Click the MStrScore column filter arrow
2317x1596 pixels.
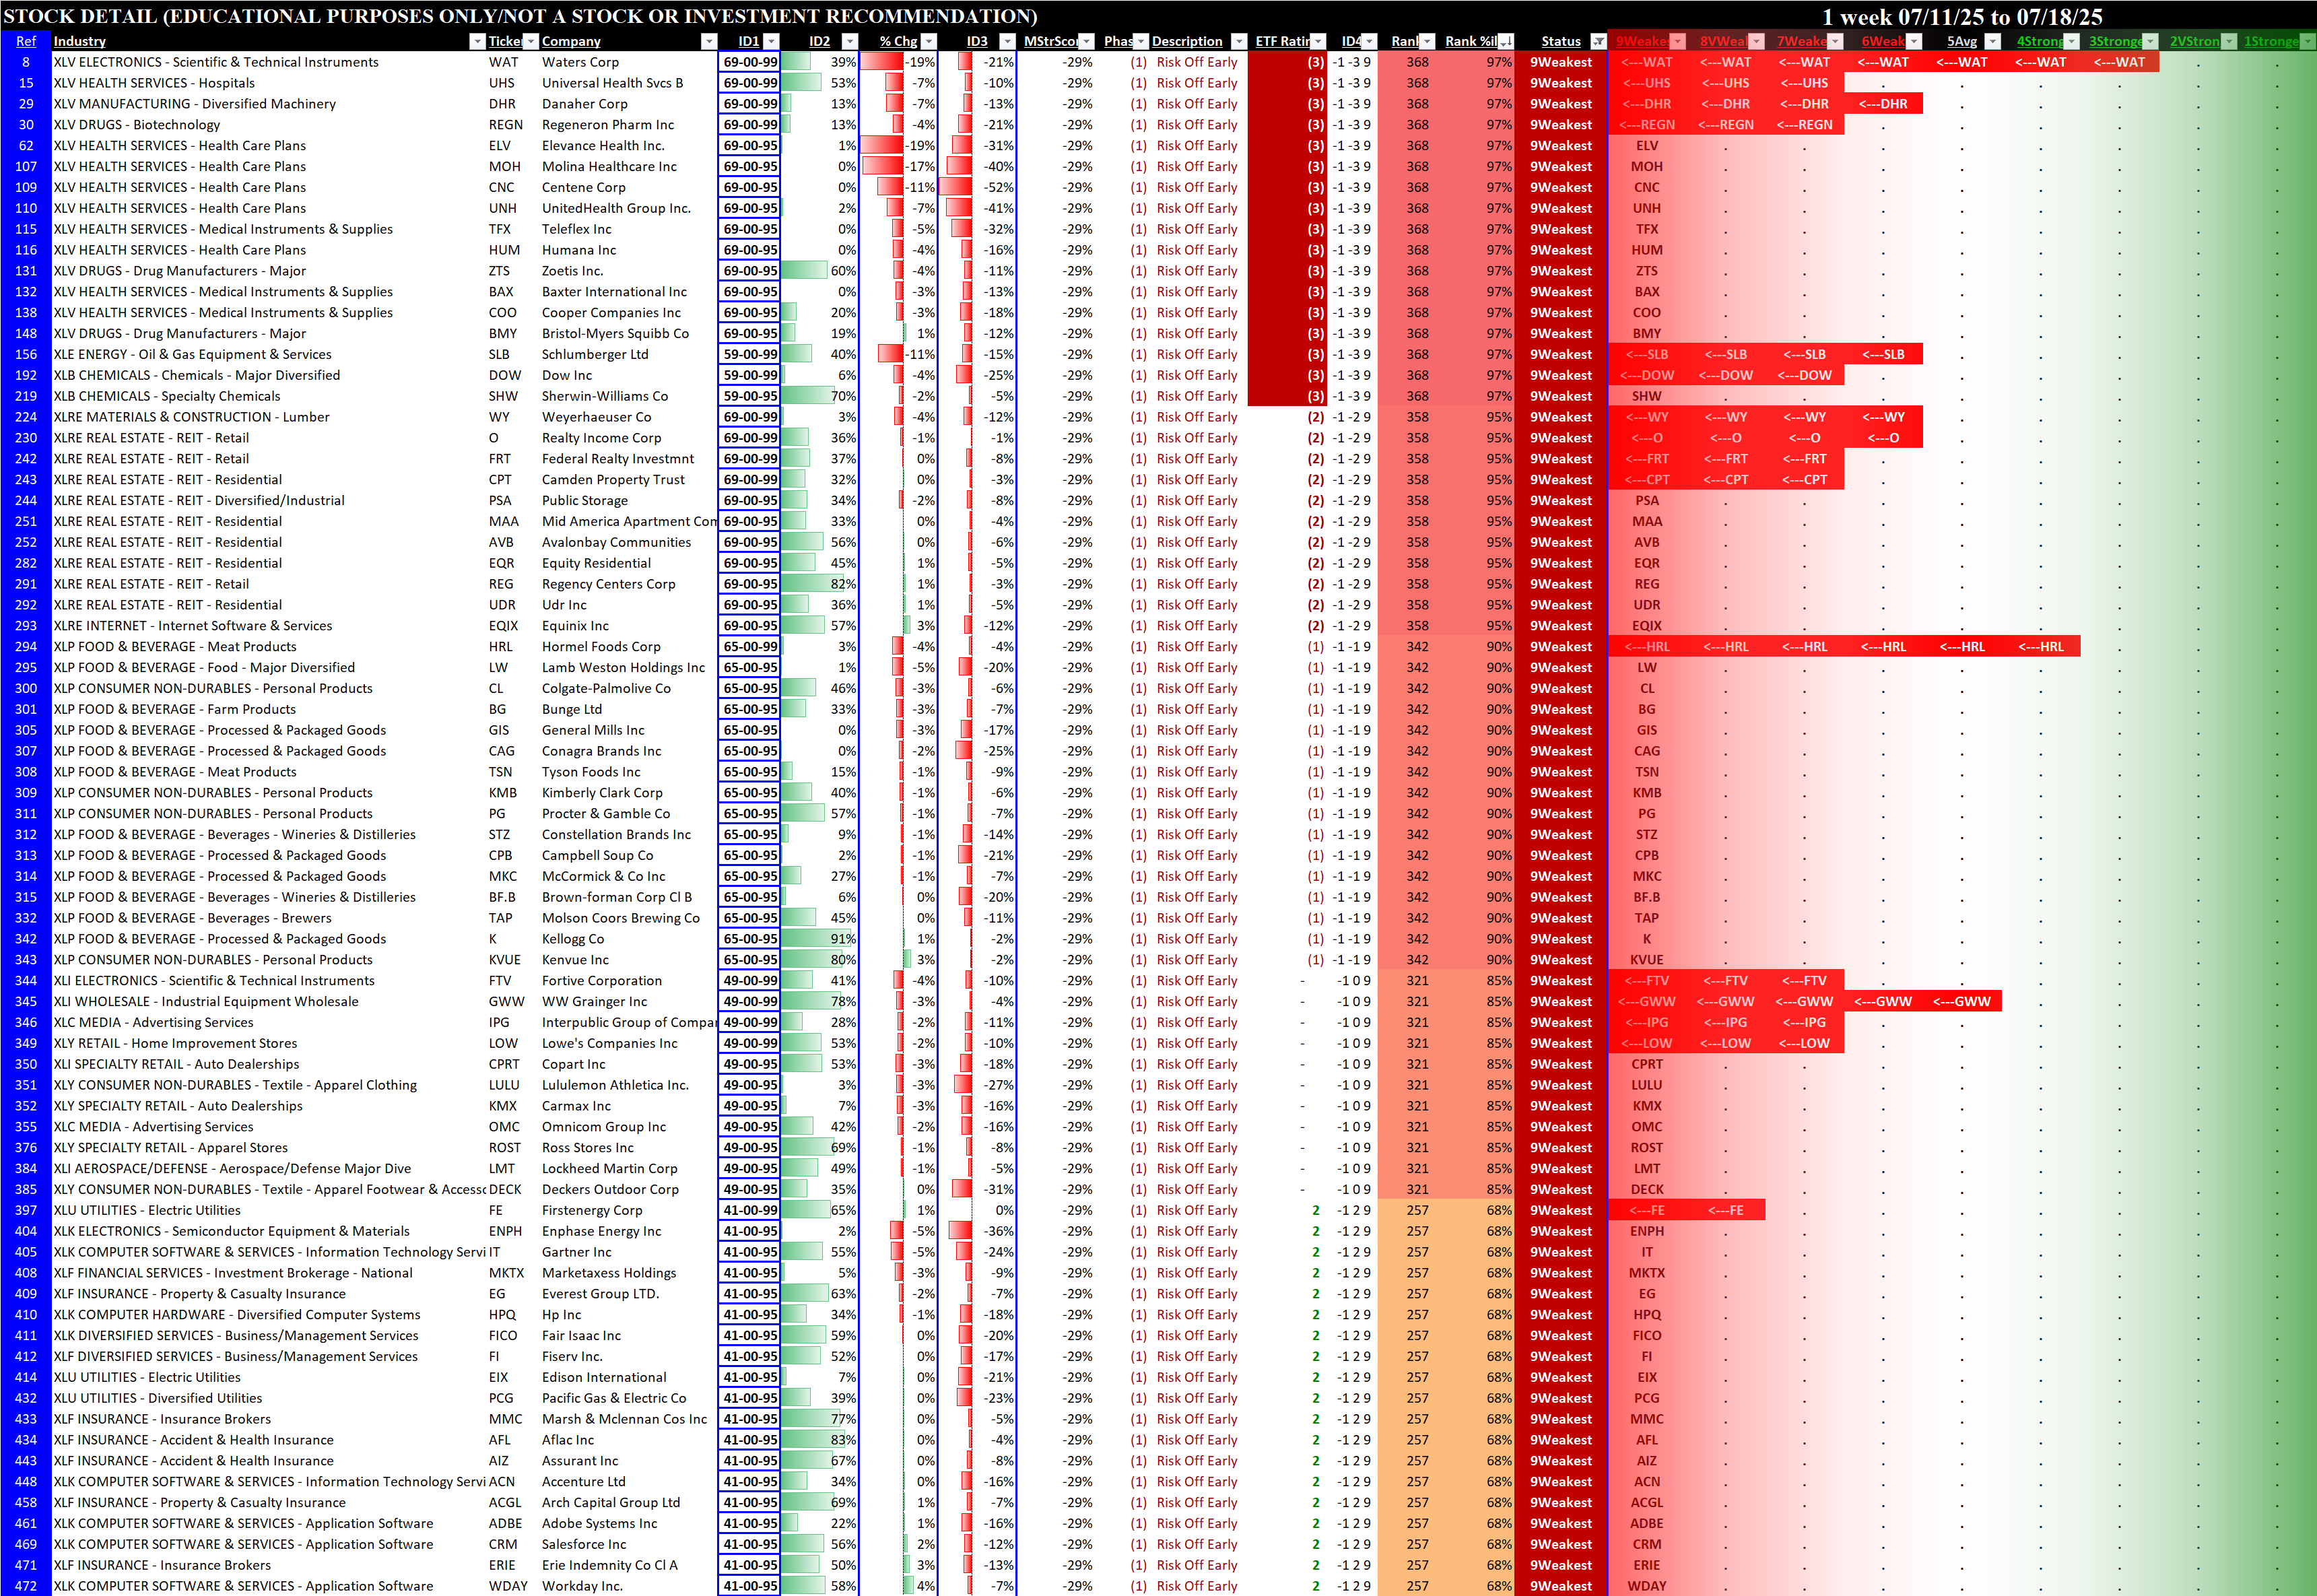click(x=1087, y=41)
